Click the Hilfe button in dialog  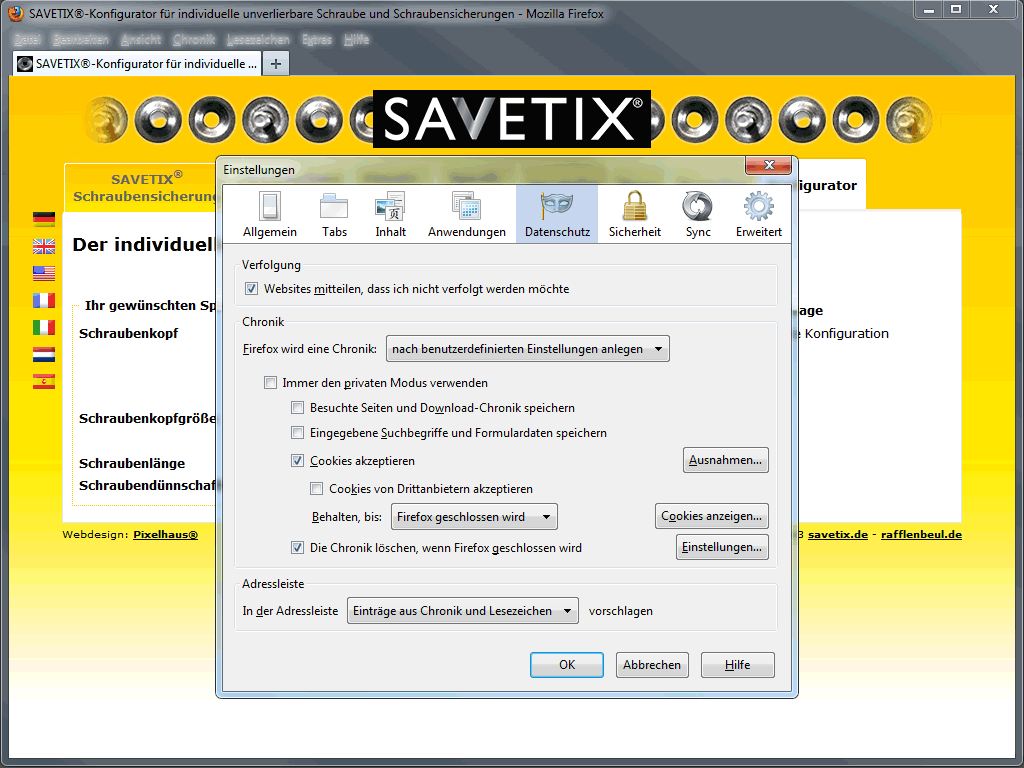pyautogui.click(x=737, y=665)
